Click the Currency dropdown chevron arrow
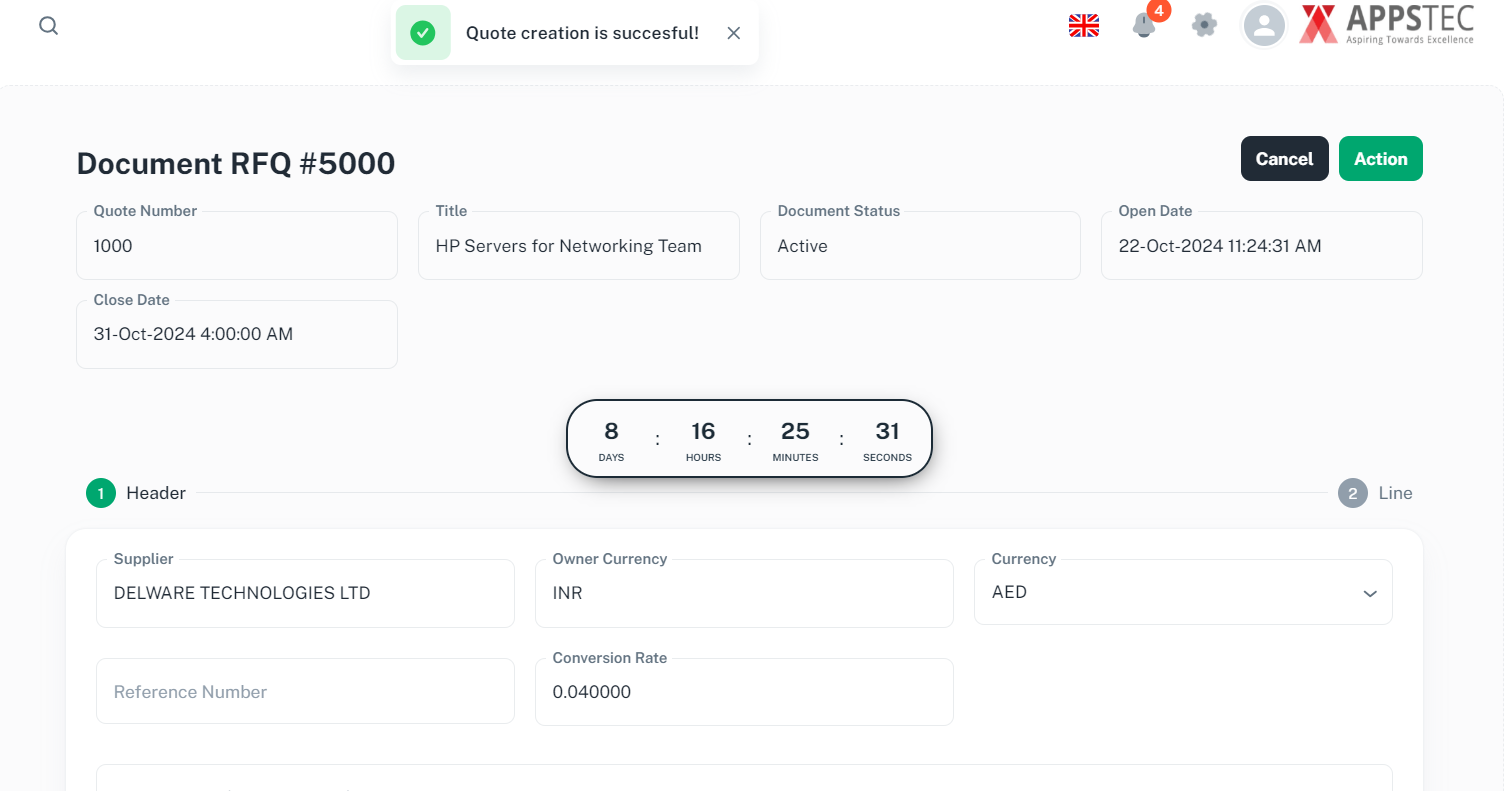 (1369, 594)
